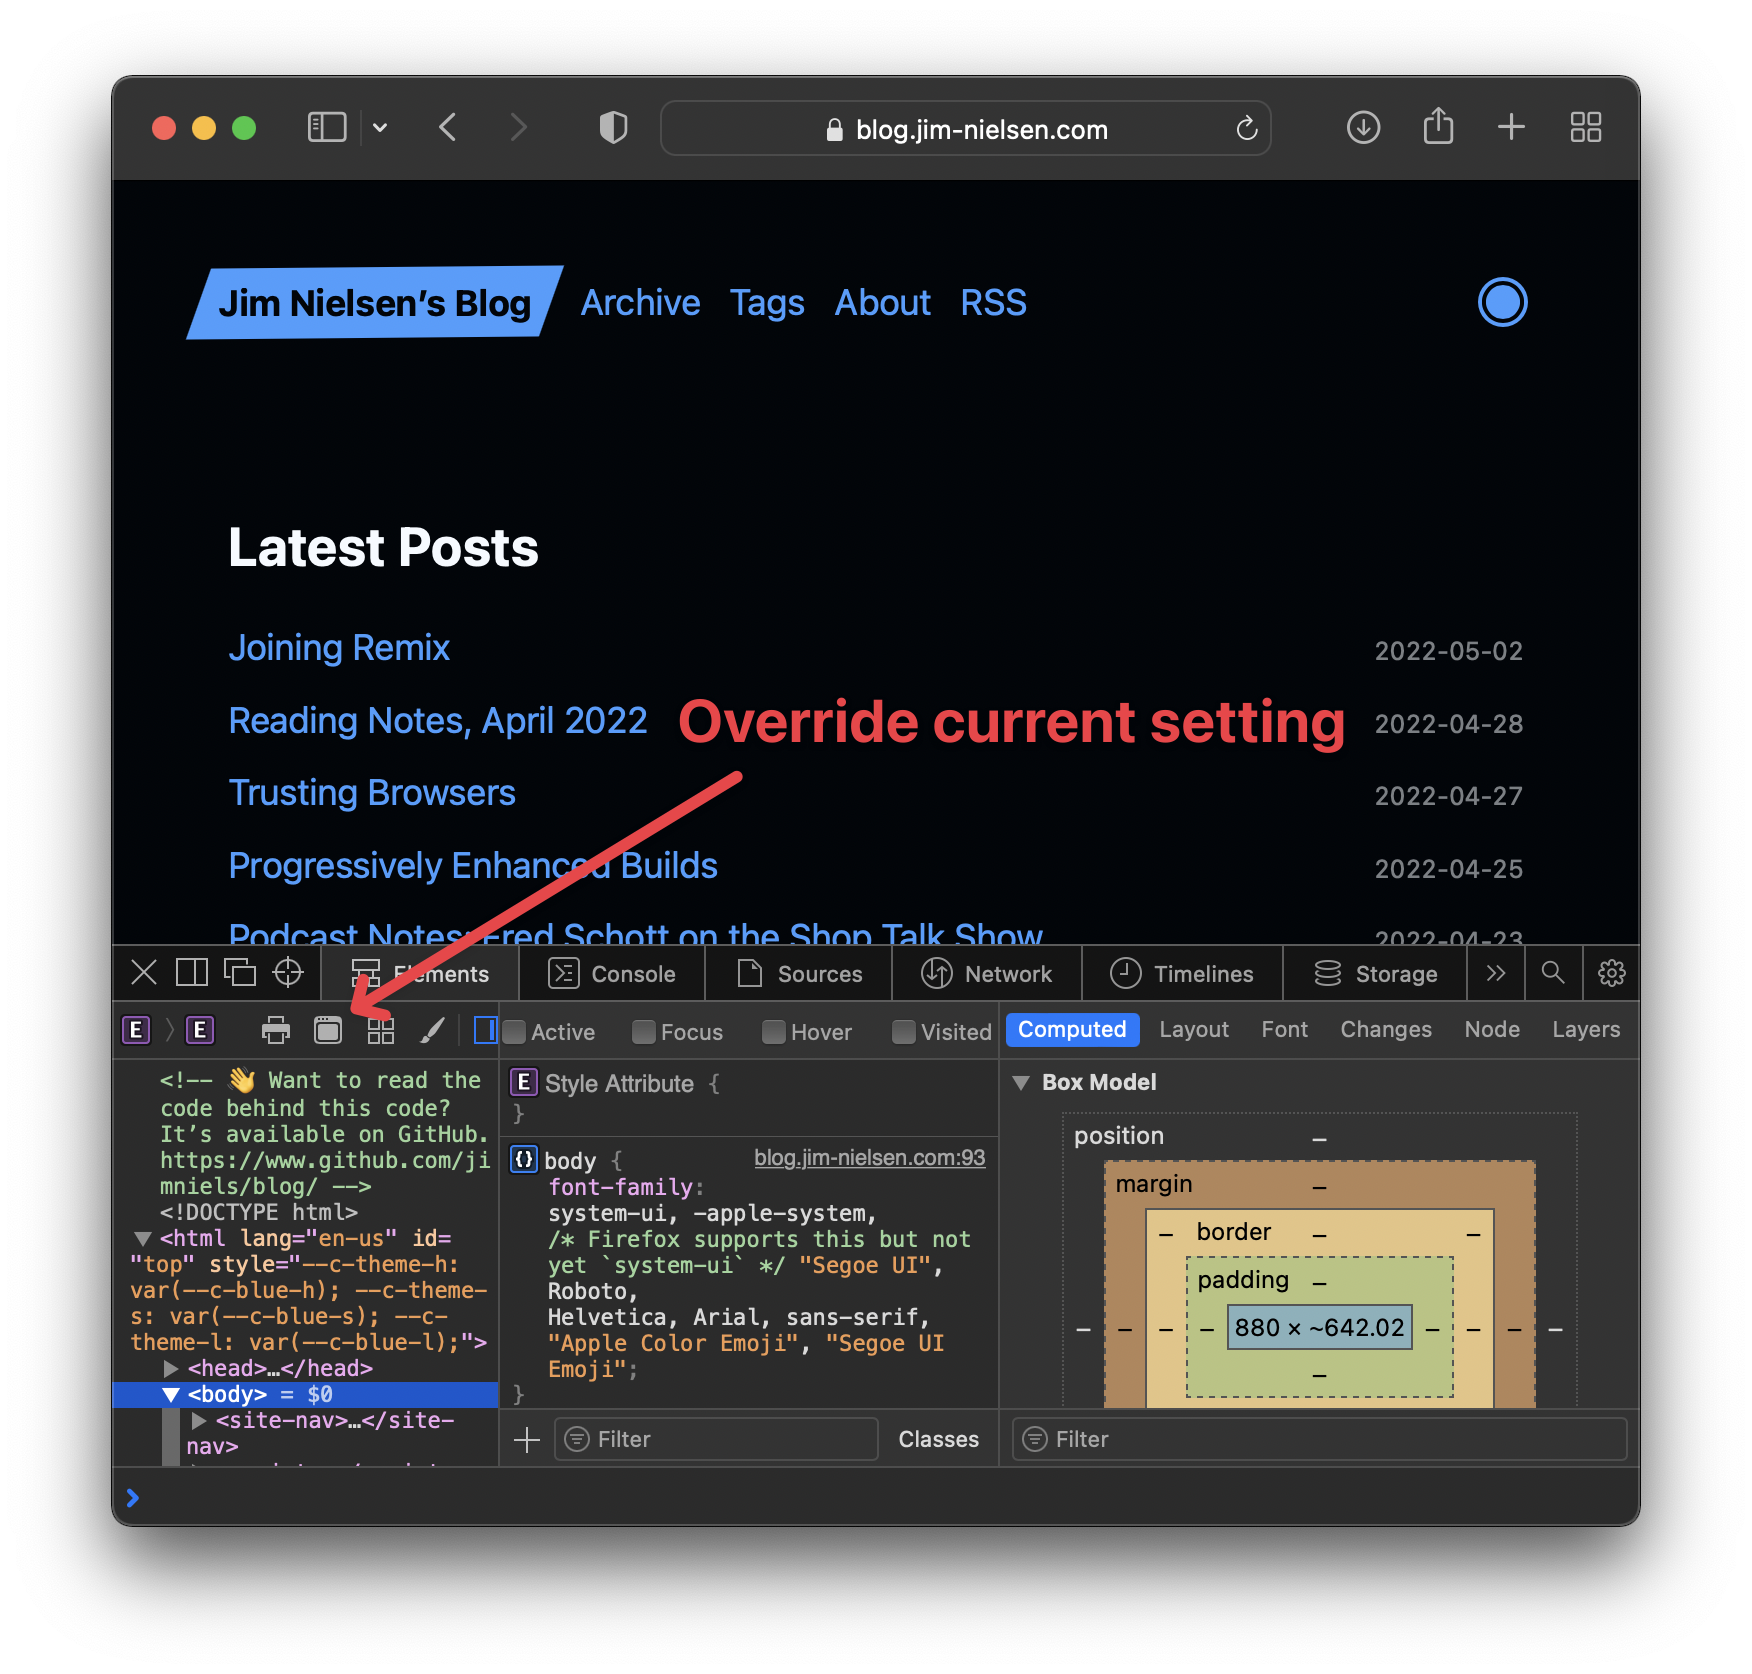Select the Font sidebar tab
1752x1674 pixels.
(1284, 1030)
